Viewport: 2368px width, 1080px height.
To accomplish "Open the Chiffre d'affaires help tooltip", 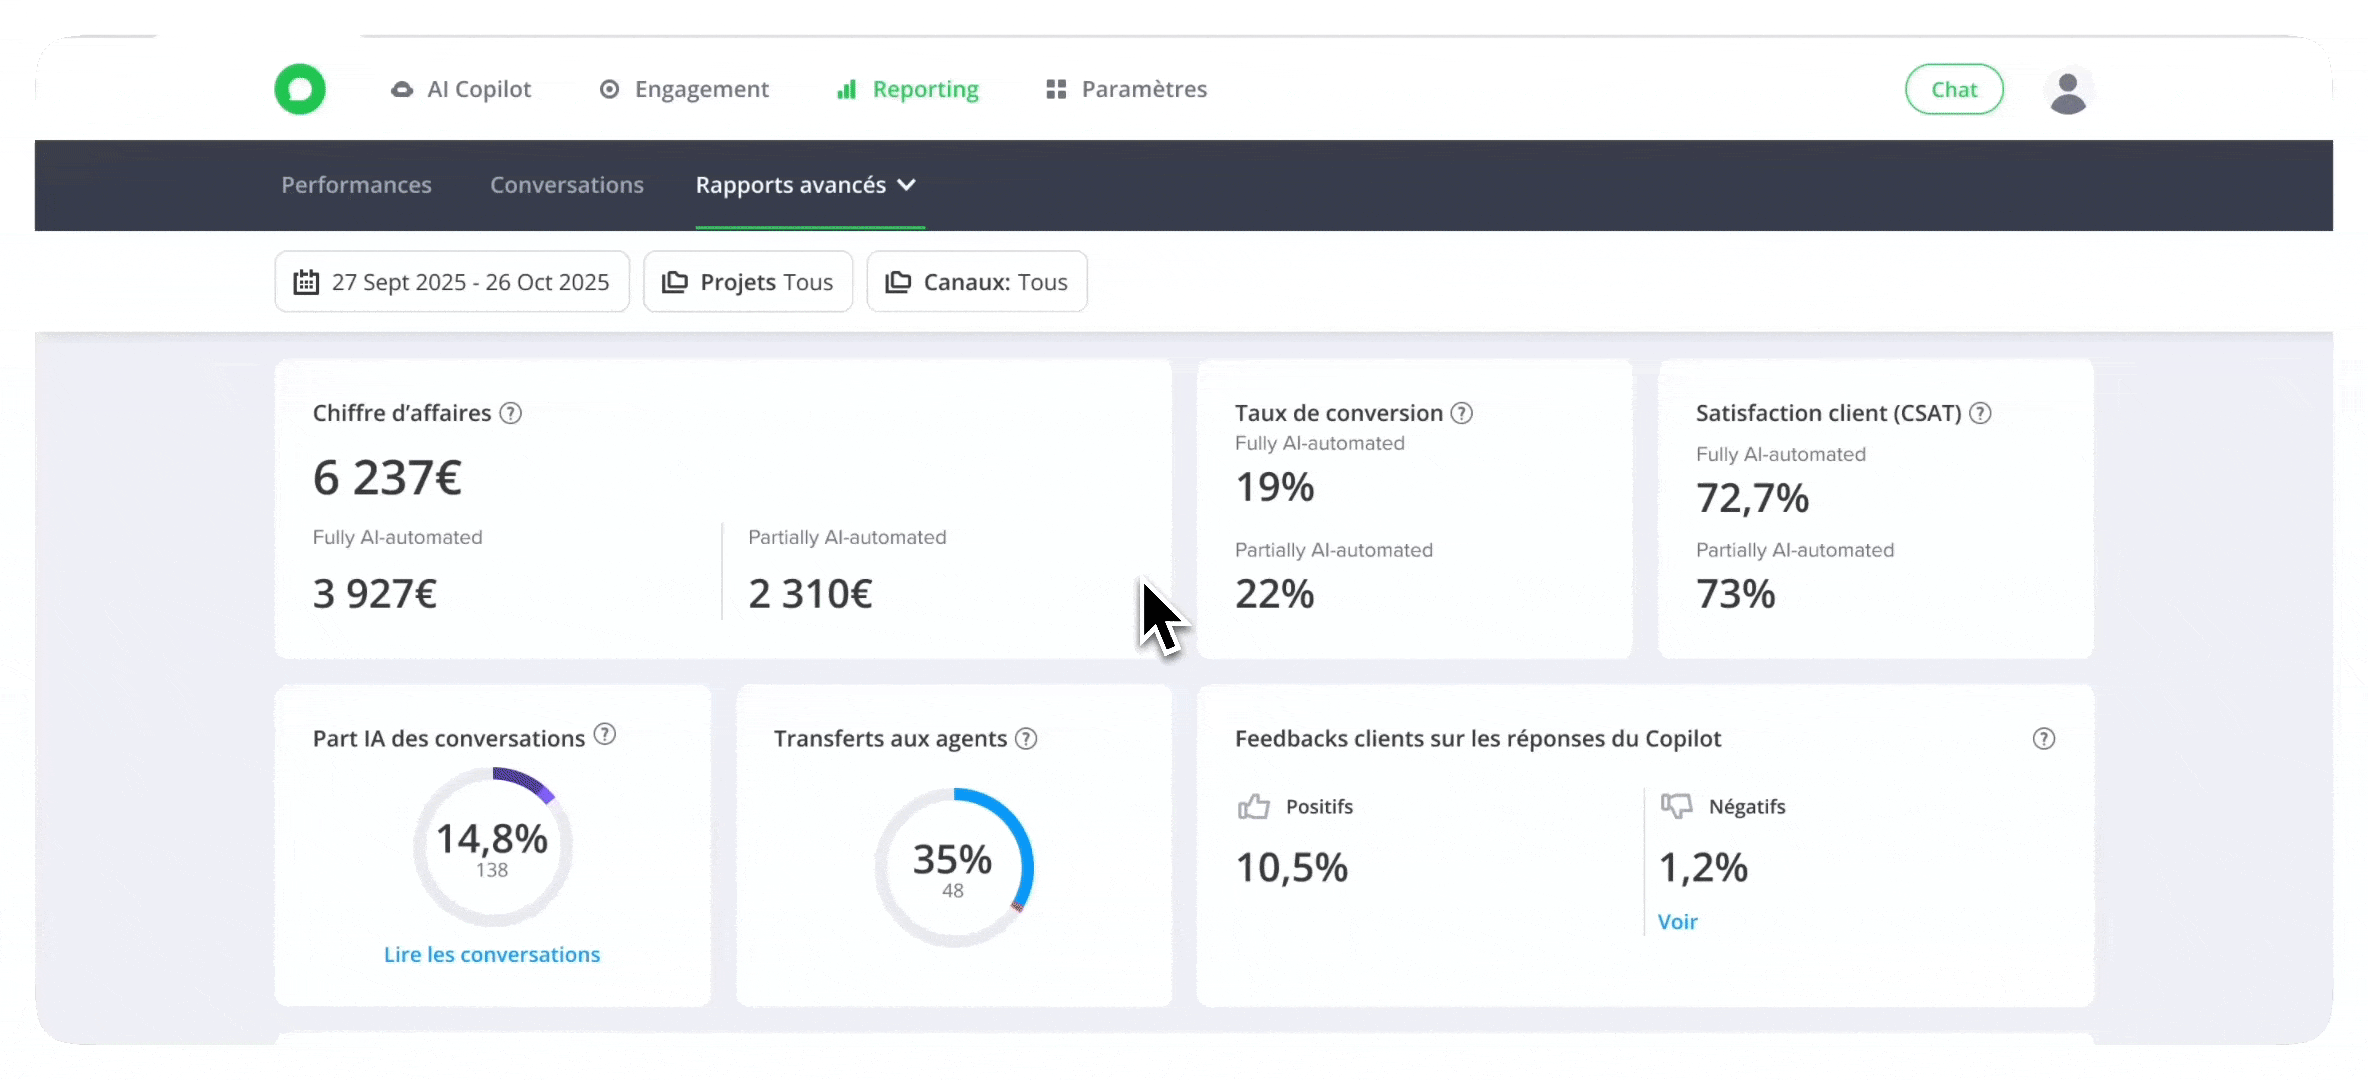I will [511, 413].
